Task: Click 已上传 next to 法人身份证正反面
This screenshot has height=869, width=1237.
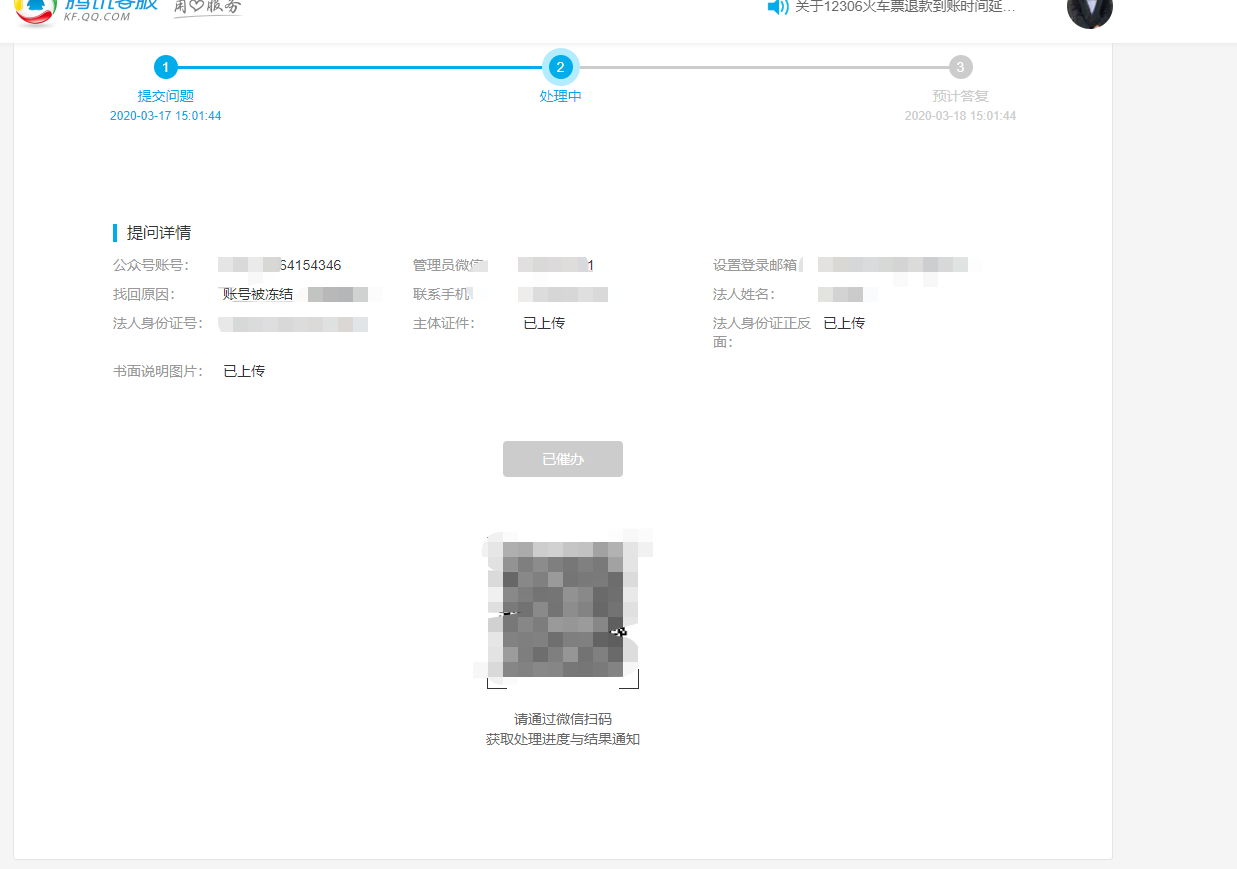Action: (844, 323)
